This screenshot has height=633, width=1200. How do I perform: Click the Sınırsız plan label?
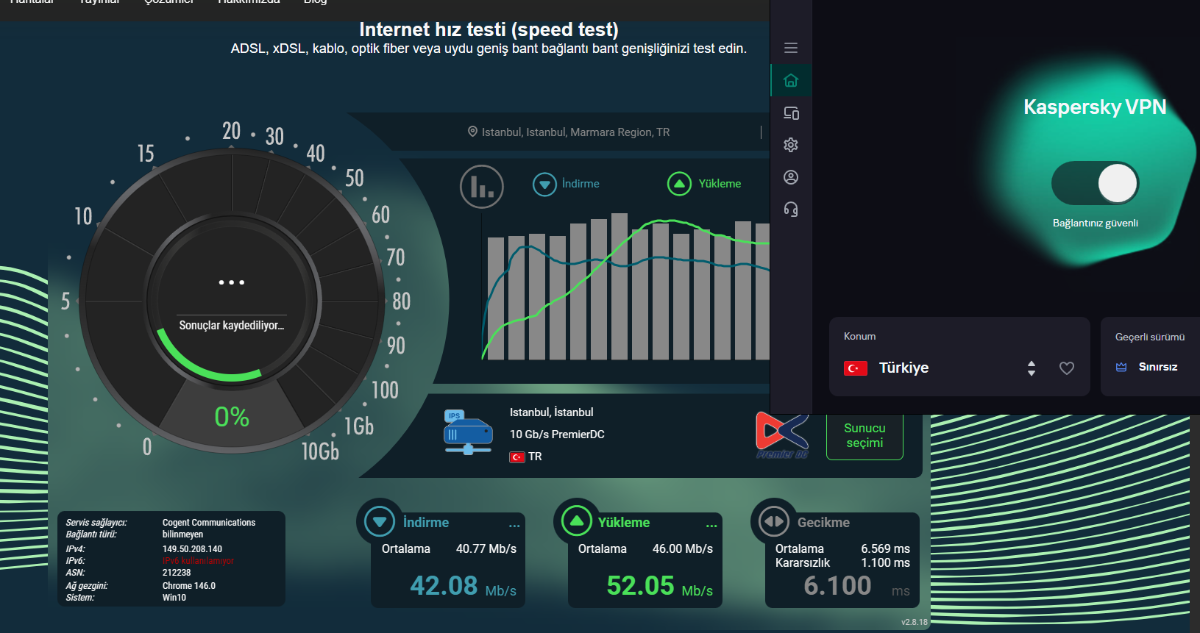(x=1158, y=367)
